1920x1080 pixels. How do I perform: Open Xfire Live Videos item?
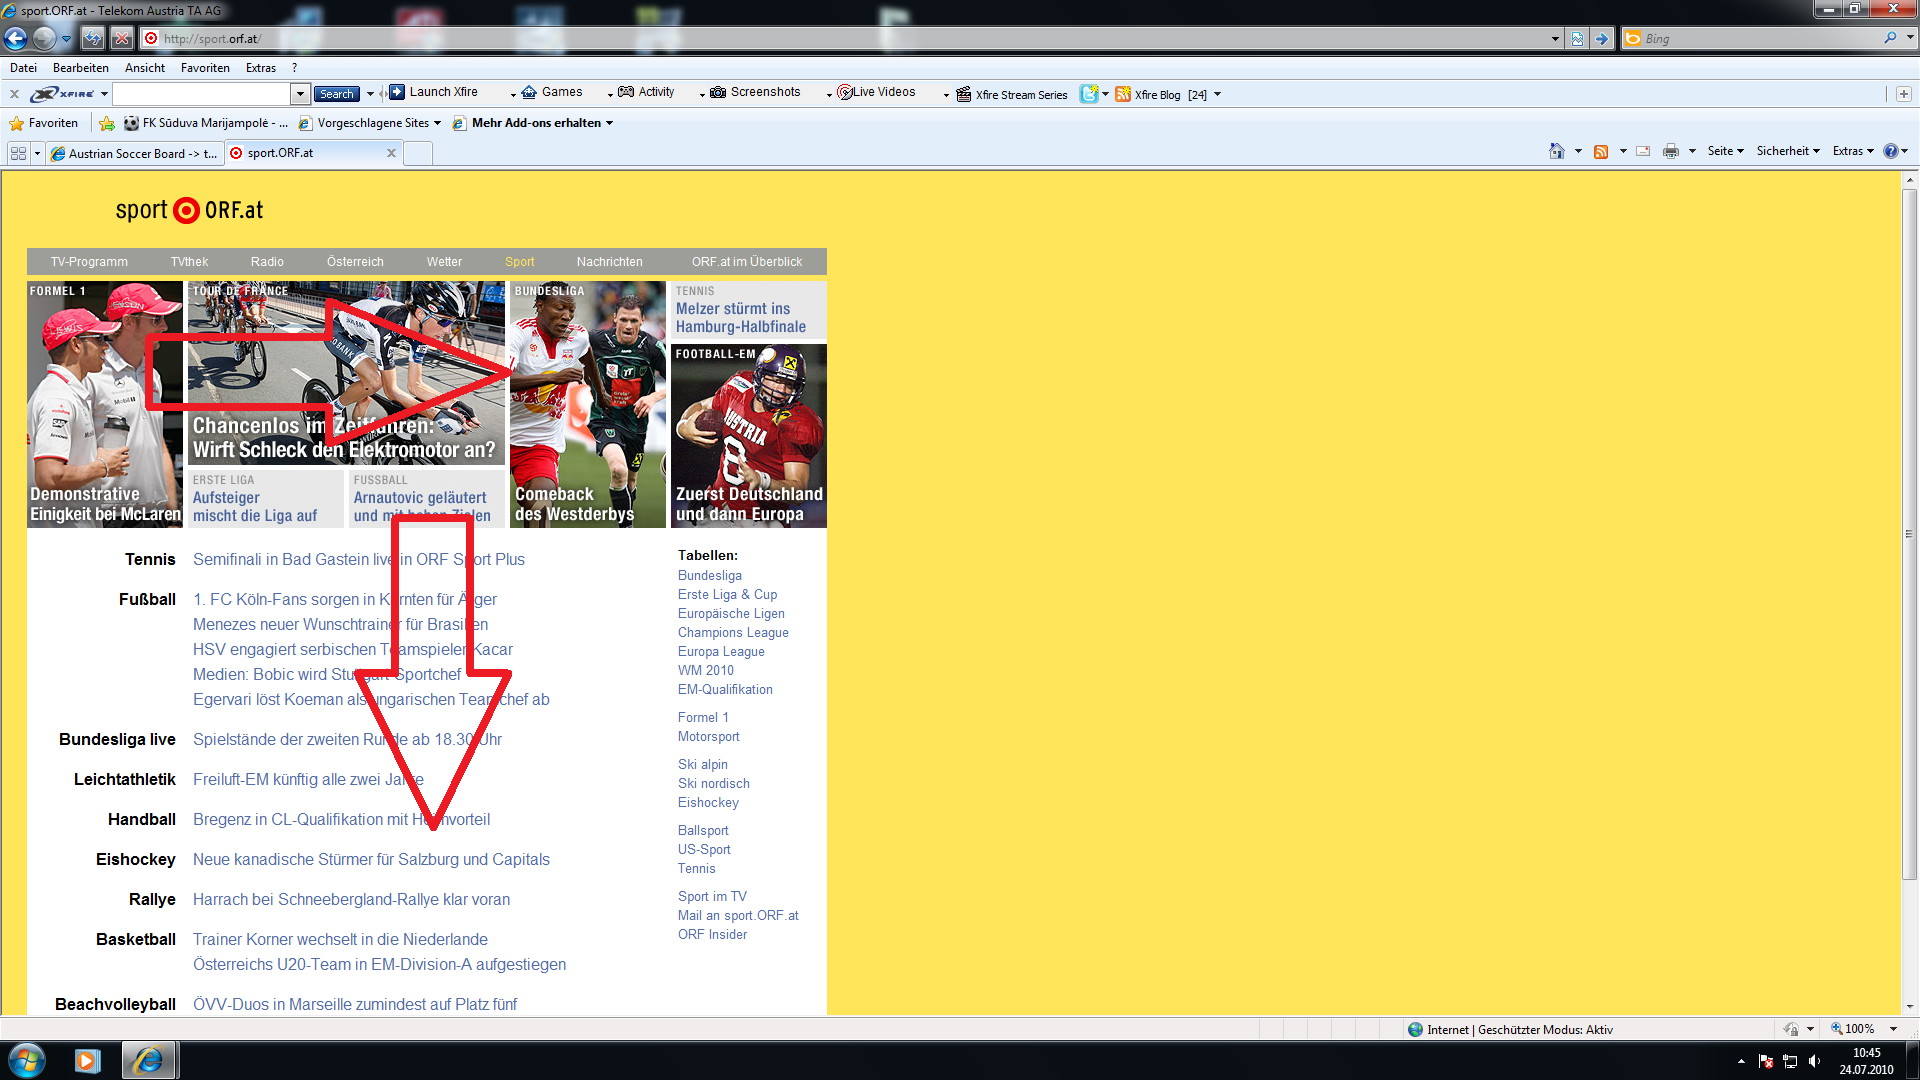[876, 92]
